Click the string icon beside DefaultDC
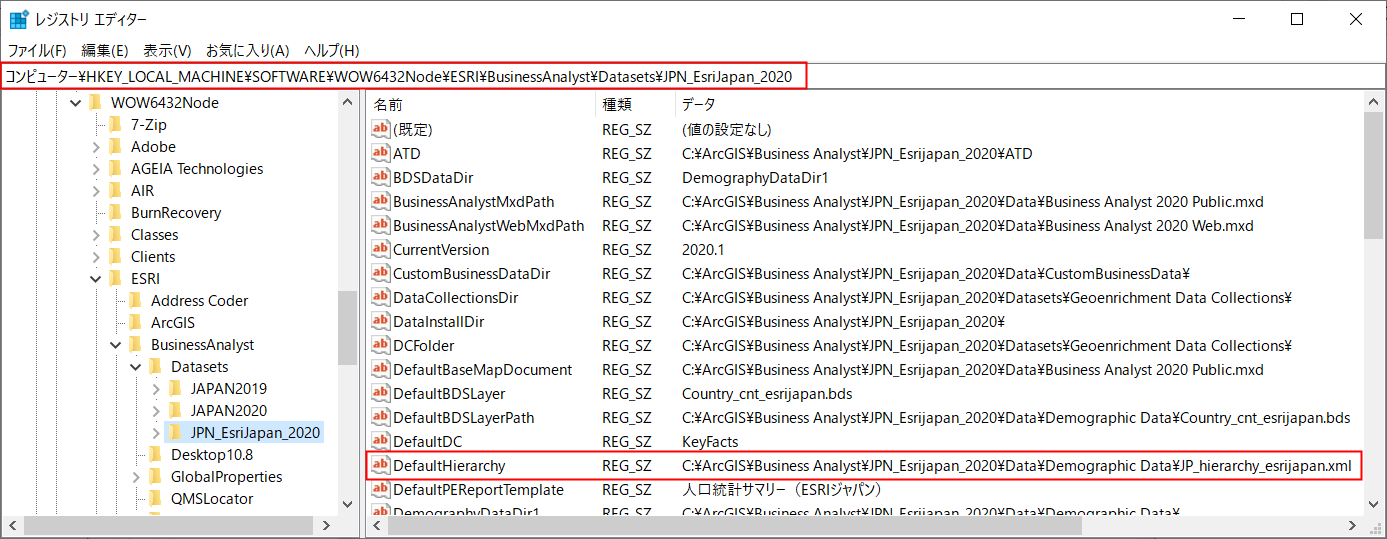Image resolution: width=1387 pixels, height=539 pixels. point(380,441)
